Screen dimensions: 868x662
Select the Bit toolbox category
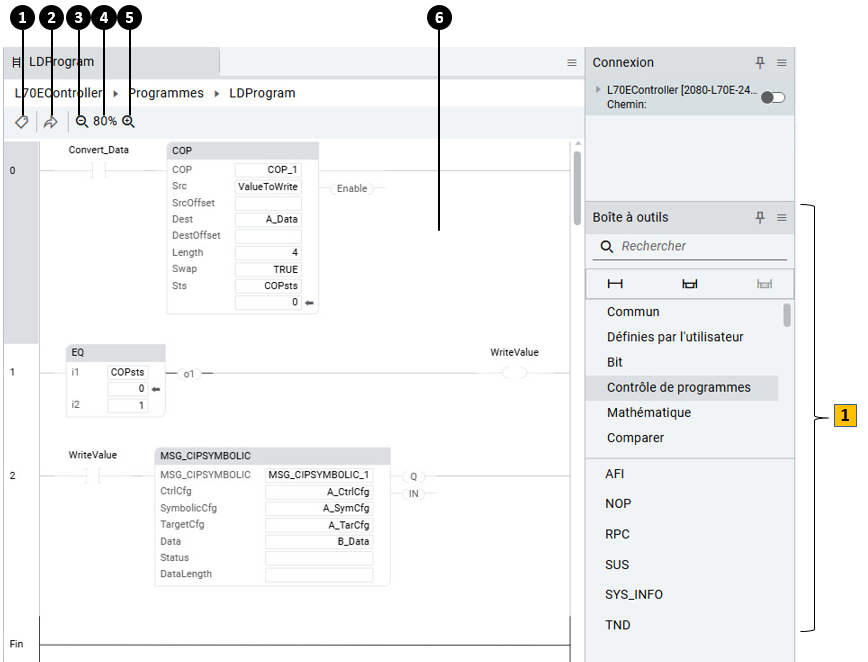click(x=614, y=362)
